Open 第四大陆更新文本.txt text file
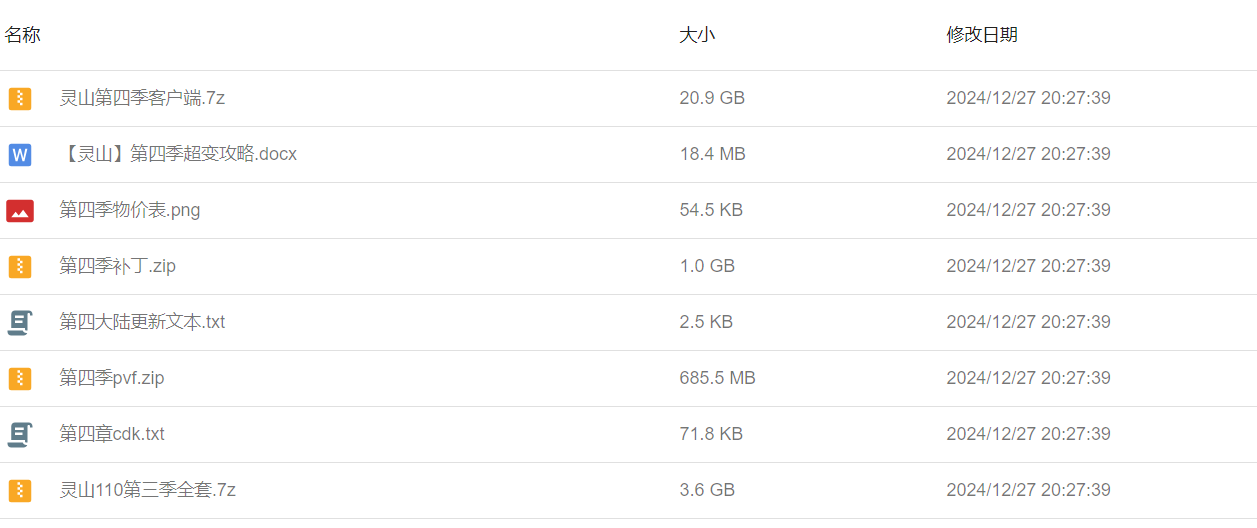Image resolution: width=1257 pixels, height=528 pixels. pos(142,322)
